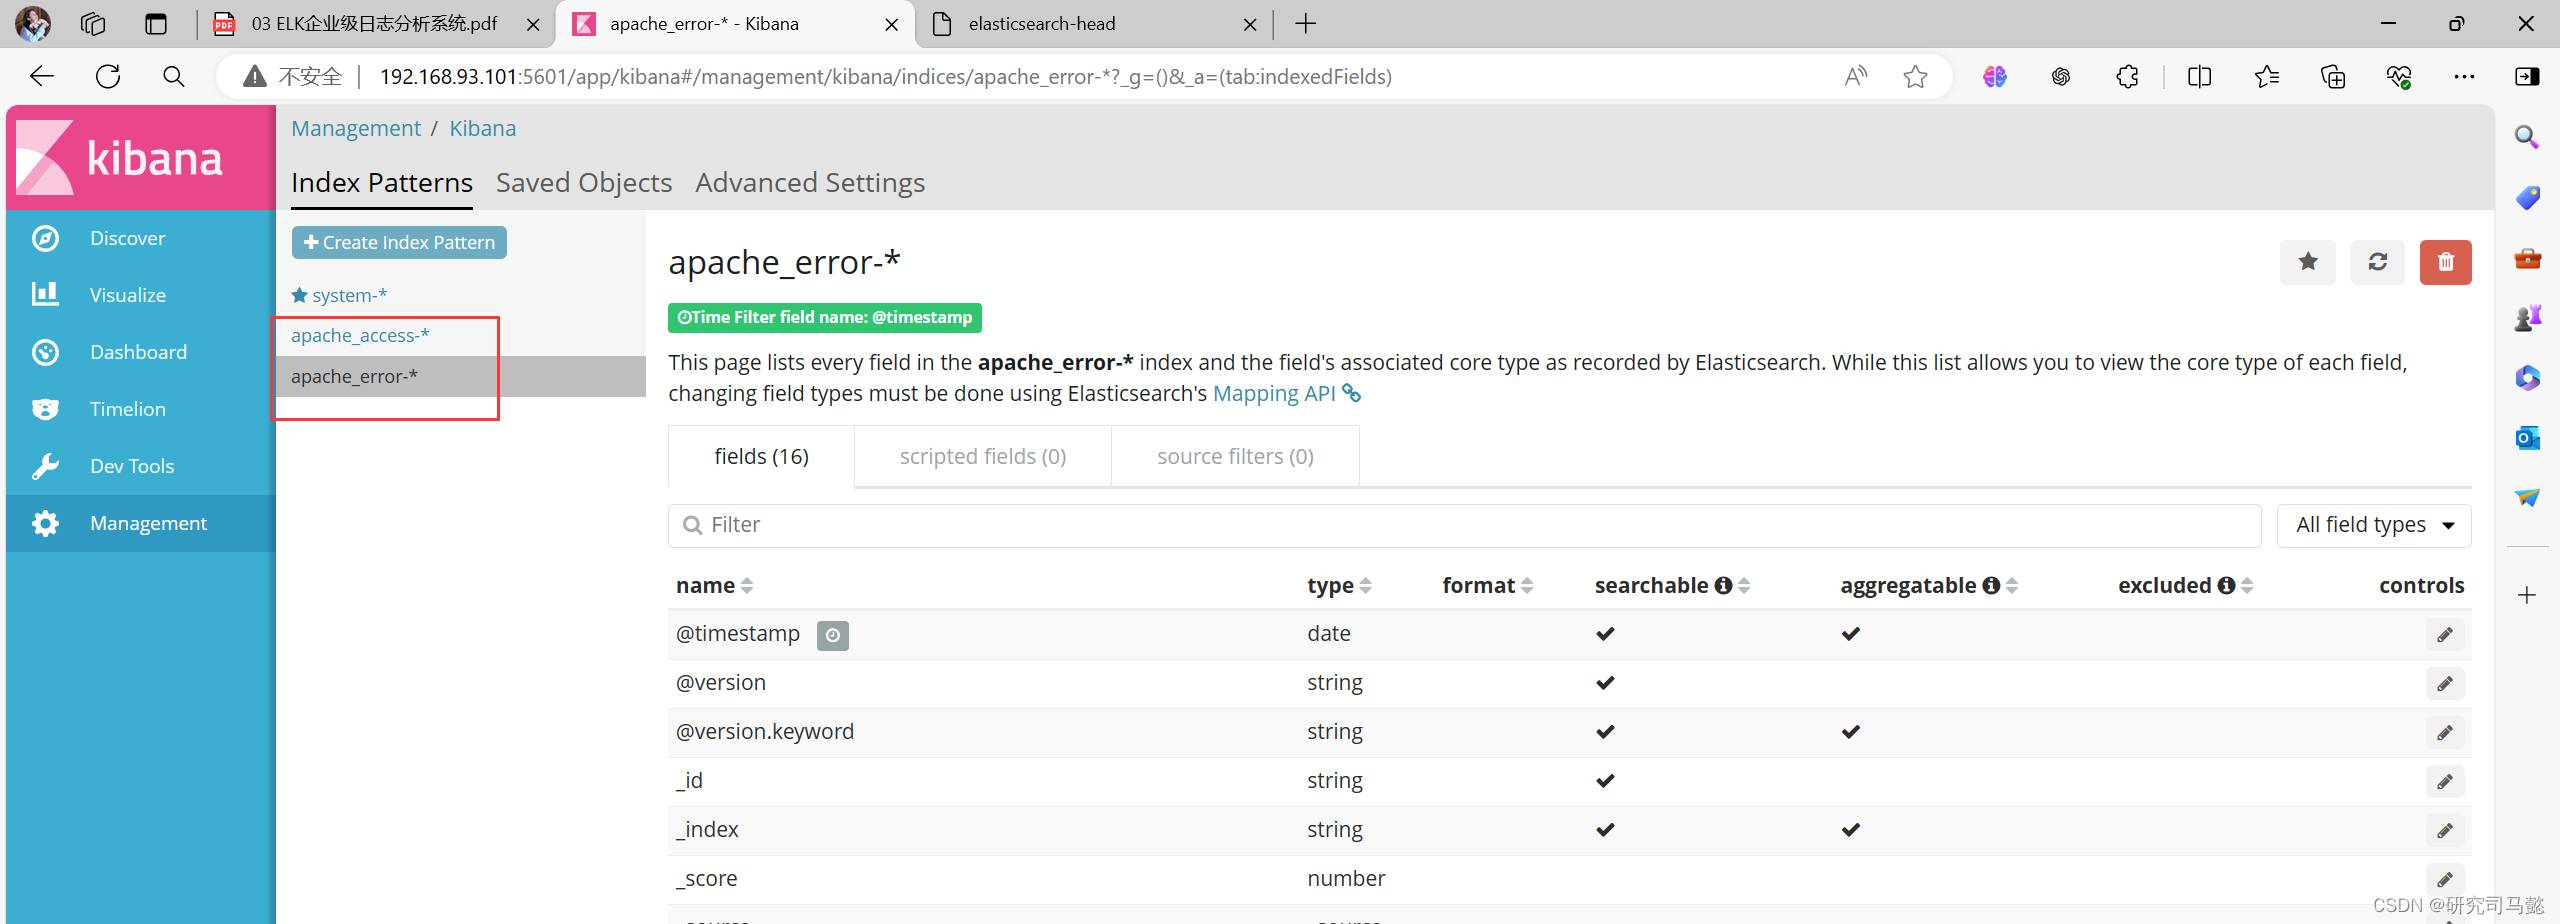Go back in the browser
The height and width of the screenshot is (924, 2560).
click(x=42, y=77)
